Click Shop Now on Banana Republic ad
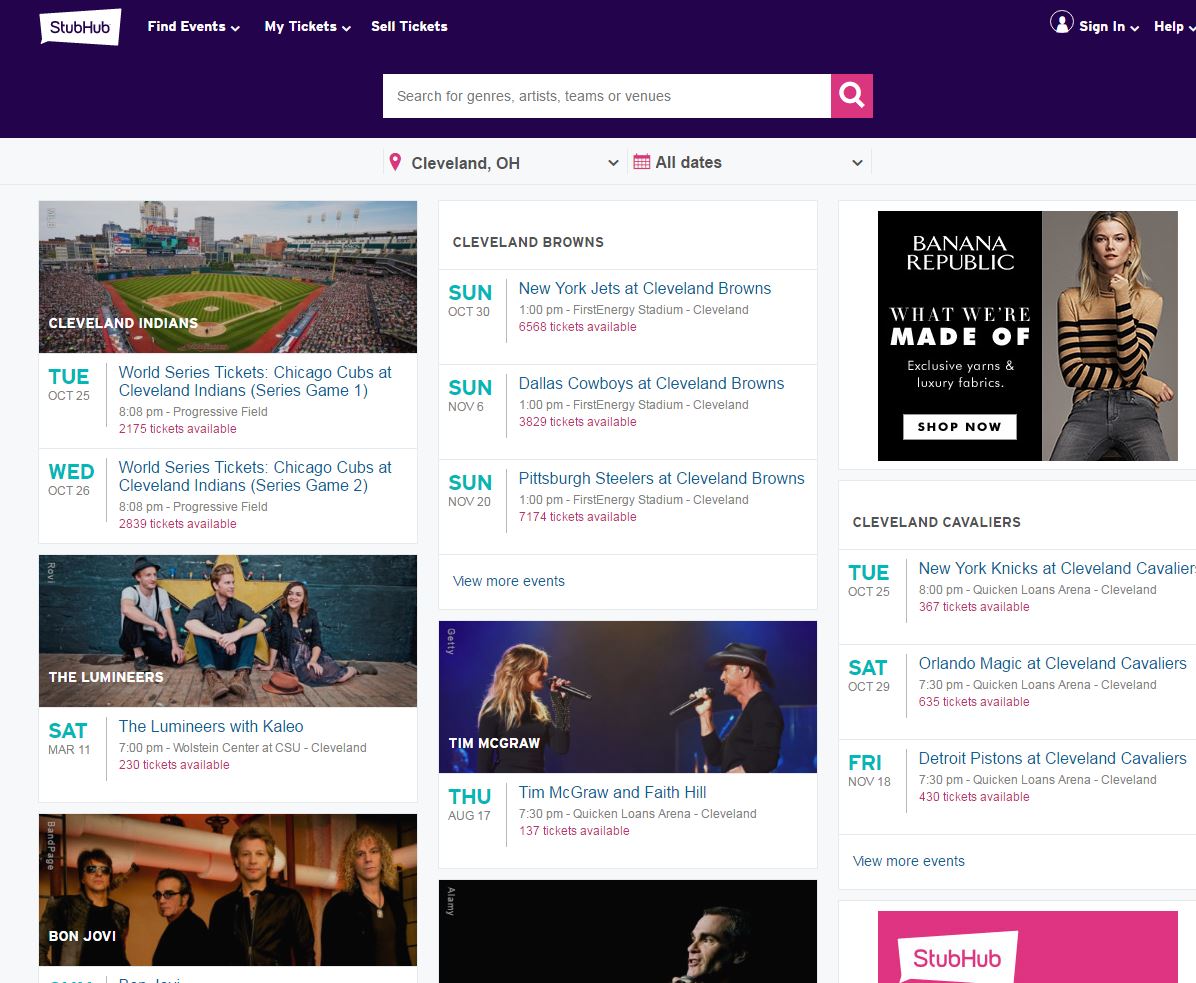The image size is (1196, 983). click(x=959, y=427)
